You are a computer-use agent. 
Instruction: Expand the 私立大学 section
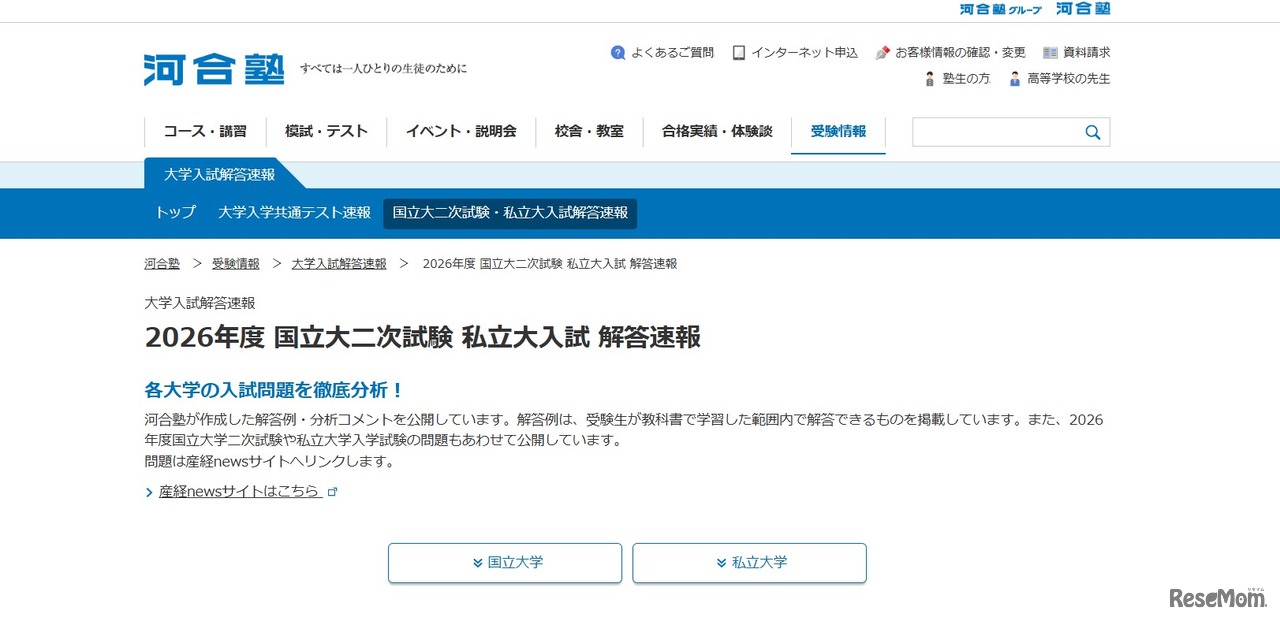[749, 562]
